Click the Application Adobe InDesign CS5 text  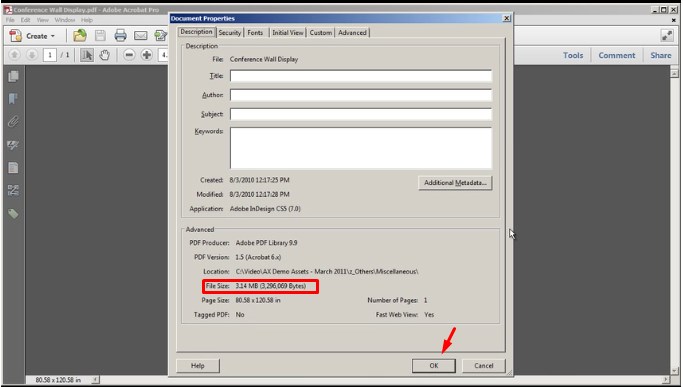[x=265, y=209]
